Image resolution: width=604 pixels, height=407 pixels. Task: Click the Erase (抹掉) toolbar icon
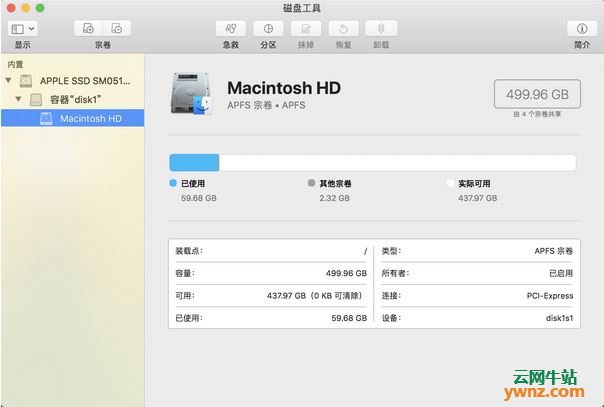pyautogui.click(x=306, y=28)
